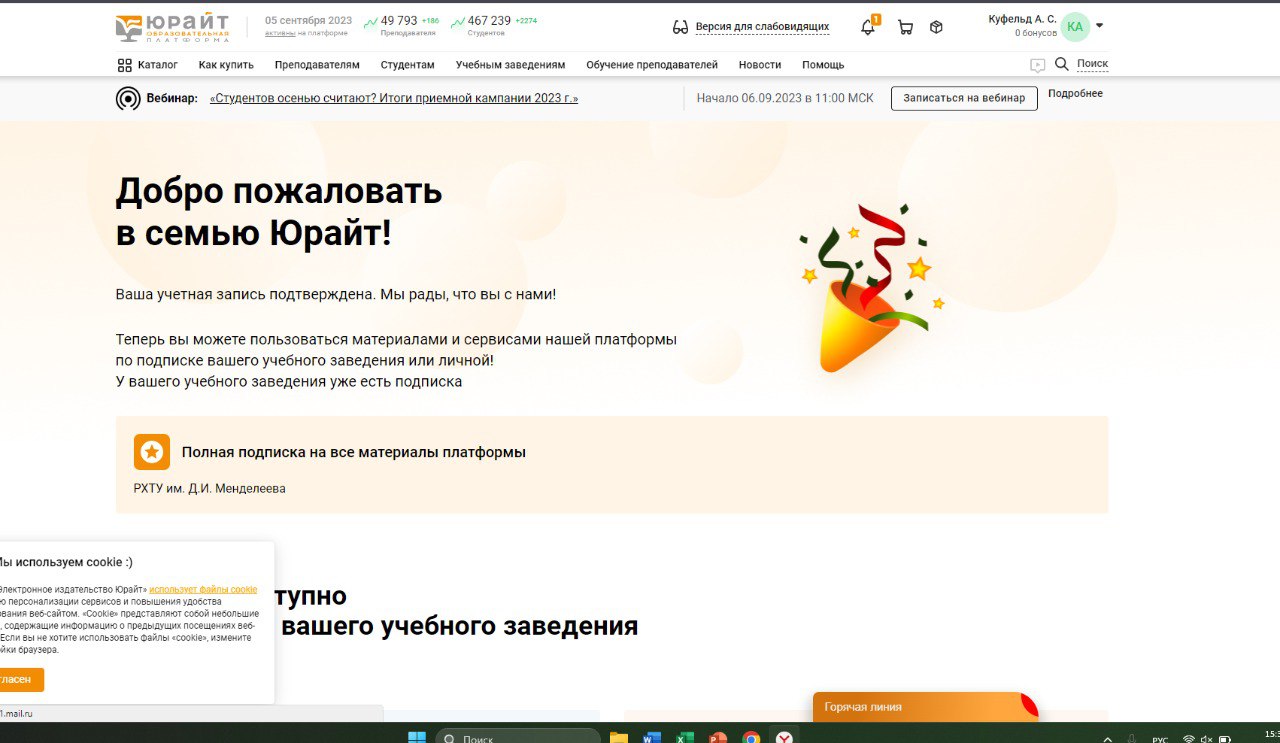Click Начало 06.09.2023 в 11:00 МСК text
The width and height of the screenshot is (1280, 743).
785,98
